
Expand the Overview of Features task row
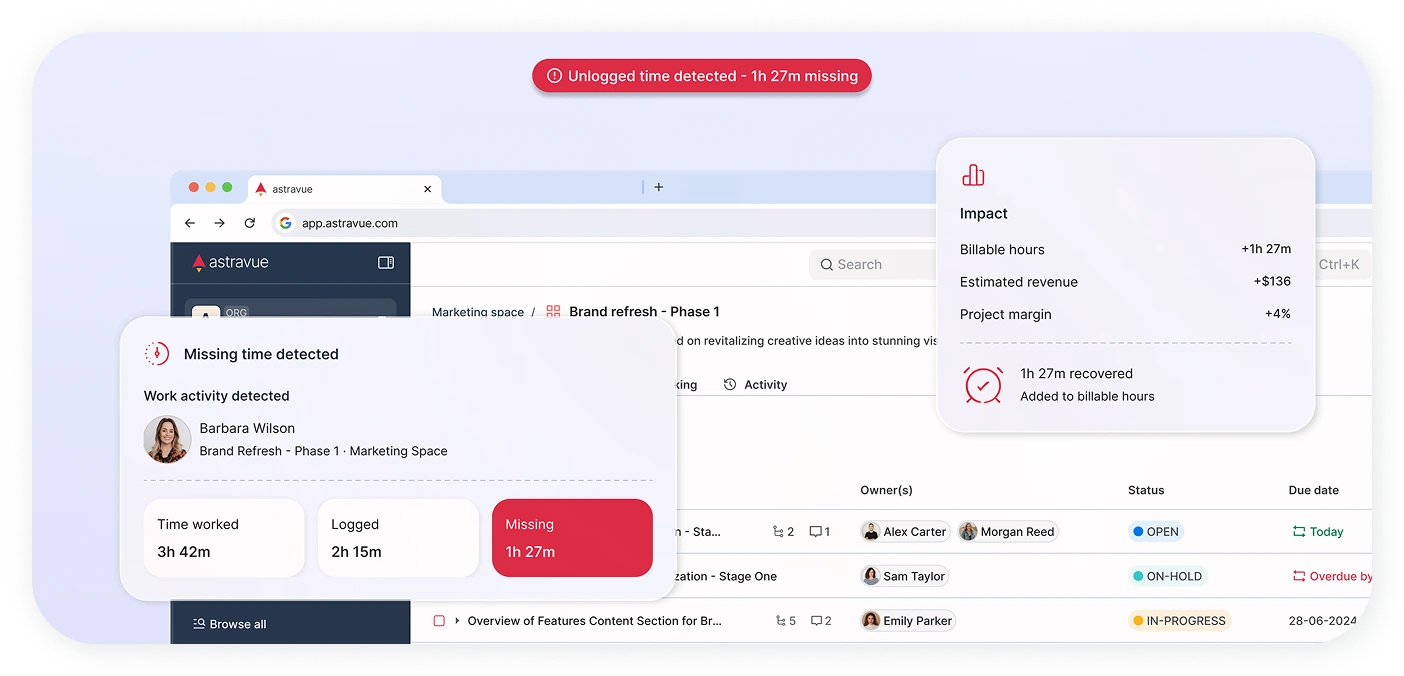coord(457,621)
